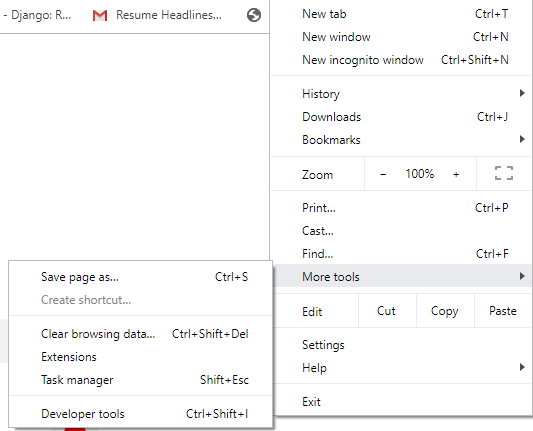Click the greyed Create shortcut entry
This screenshot has width=533, height=431.
(x=141, y=300)
